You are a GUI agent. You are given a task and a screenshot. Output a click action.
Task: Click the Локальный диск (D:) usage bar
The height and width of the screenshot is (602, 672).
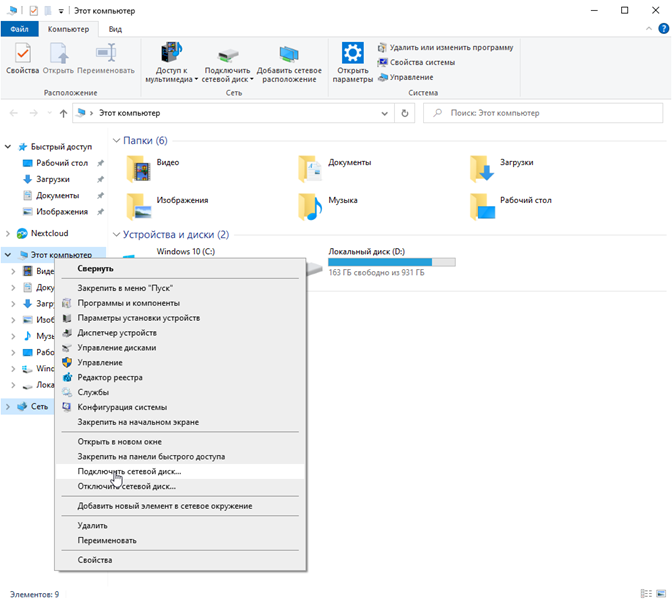pyautogui.click(x=391, y=262)
